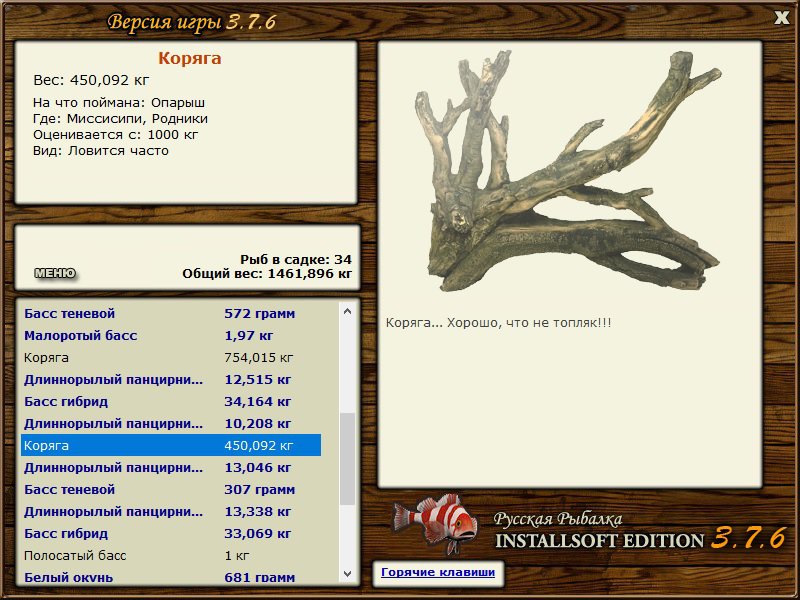Viewport: 800px width, 600px height.
Task: Select Малоротый басс 1,97 кг row
Action: pyautogui.click(x=171, y=335)
